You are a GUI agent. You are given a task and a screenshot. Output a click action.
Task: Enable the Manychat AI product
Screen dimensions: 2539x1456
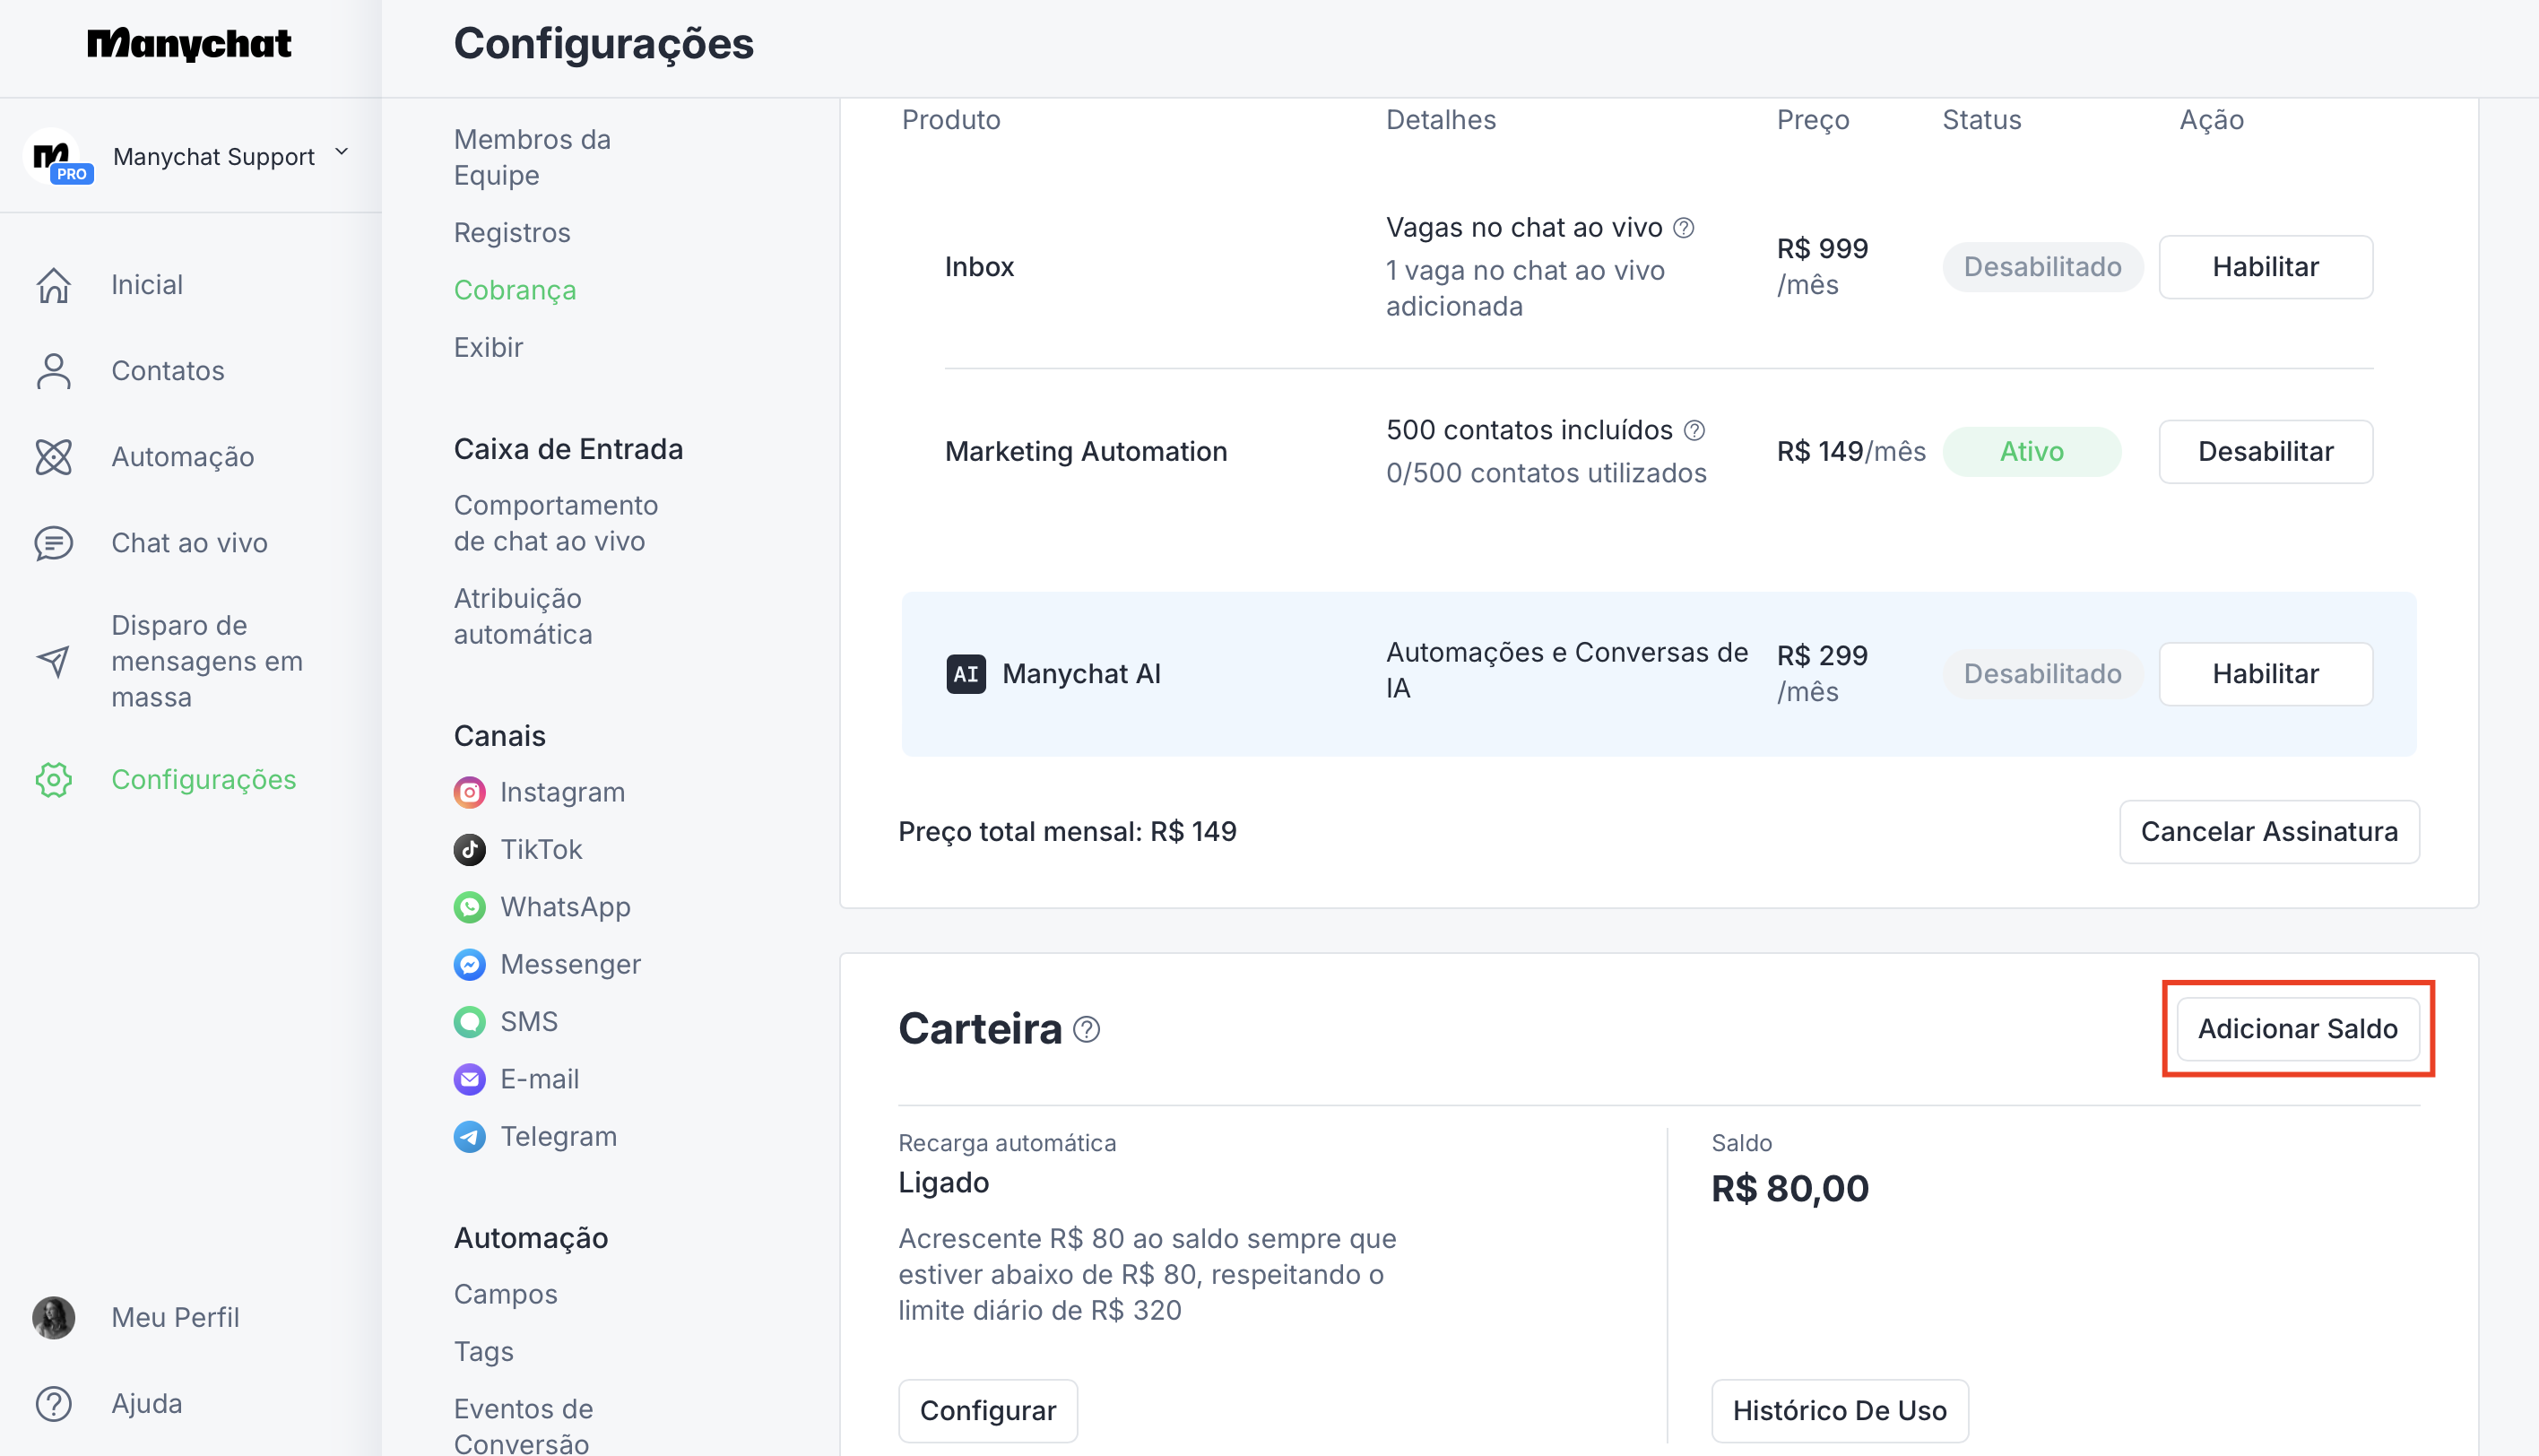[2265, 675]
